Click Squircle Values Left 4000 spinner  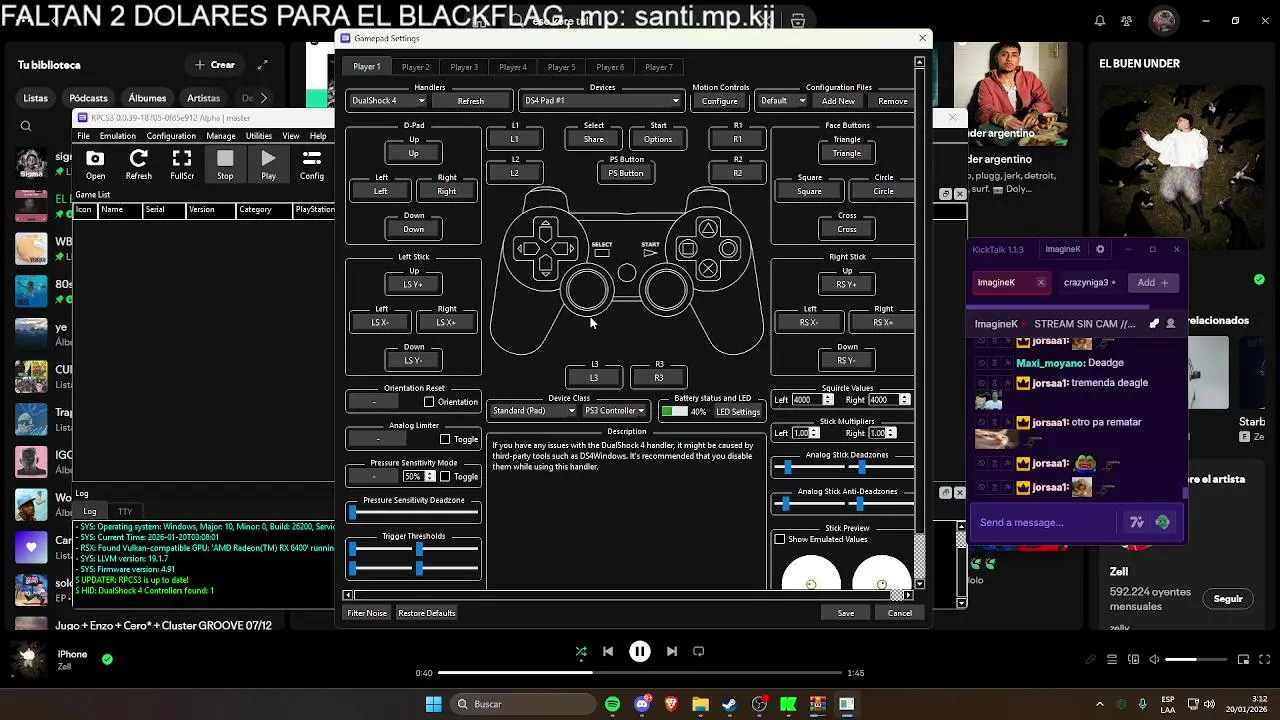tap(812, 400)
